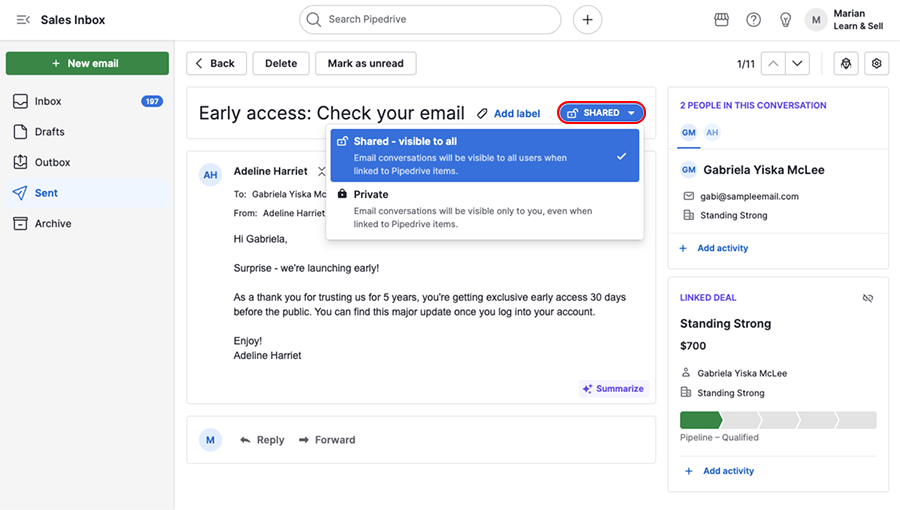The image size is (900, 510).
Task: Select the Private visibility option
Action: click(x=484, y=209)
